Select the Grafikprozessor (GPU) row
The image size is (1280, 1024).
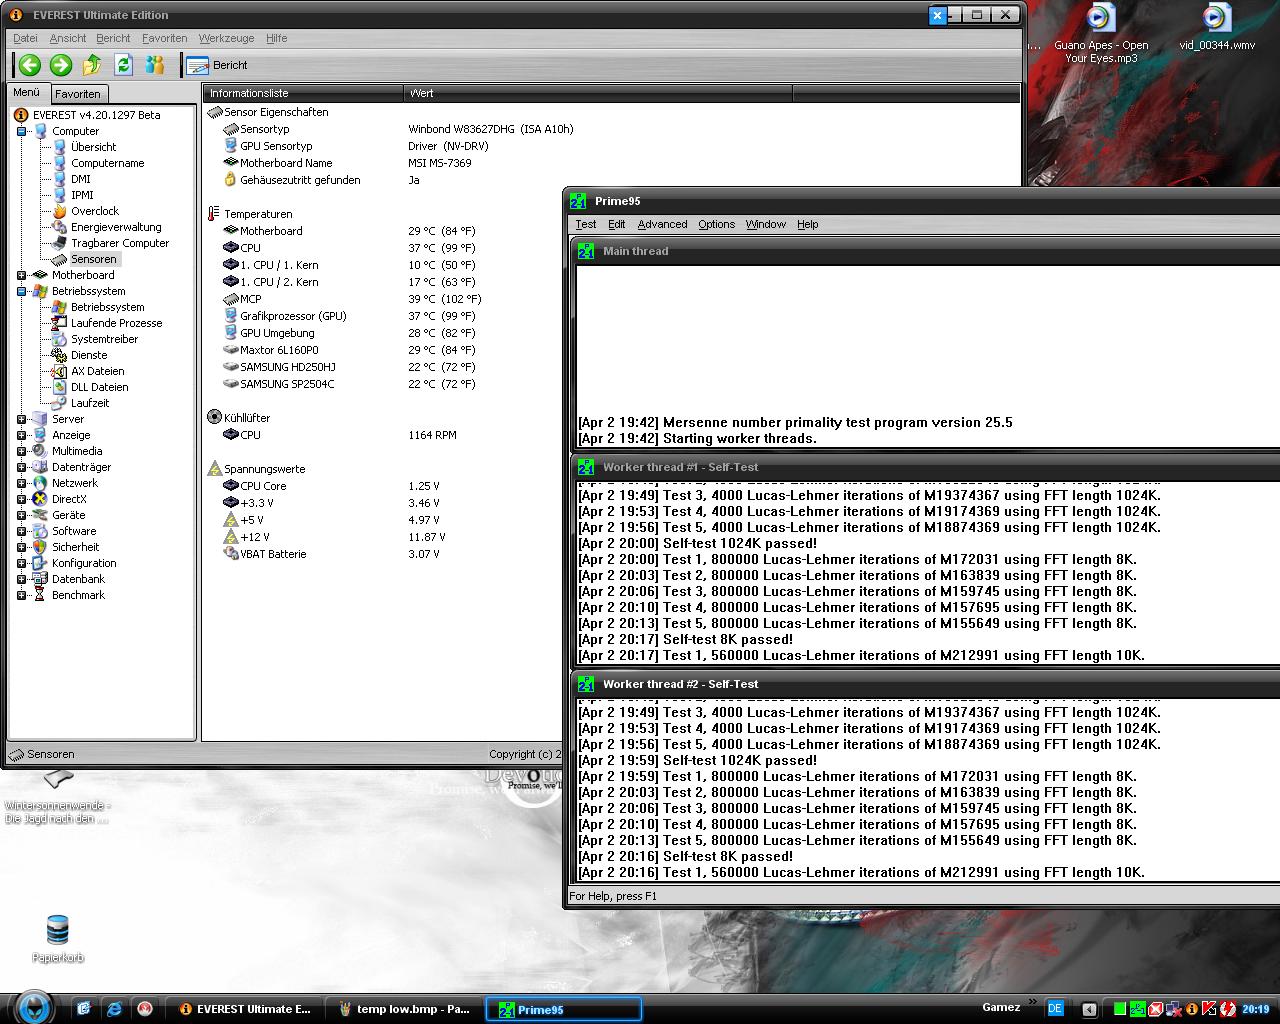[293, 316]
